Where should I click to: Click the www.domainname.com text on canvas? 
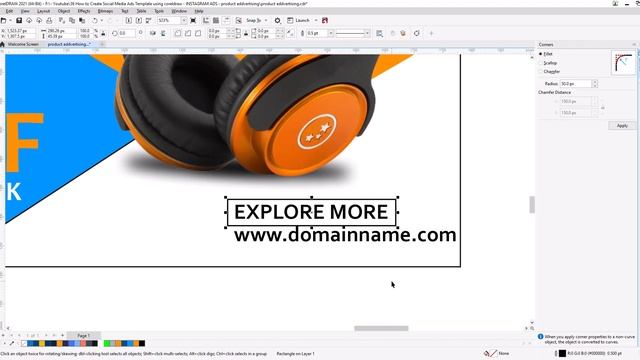click(x=345, y=236)
